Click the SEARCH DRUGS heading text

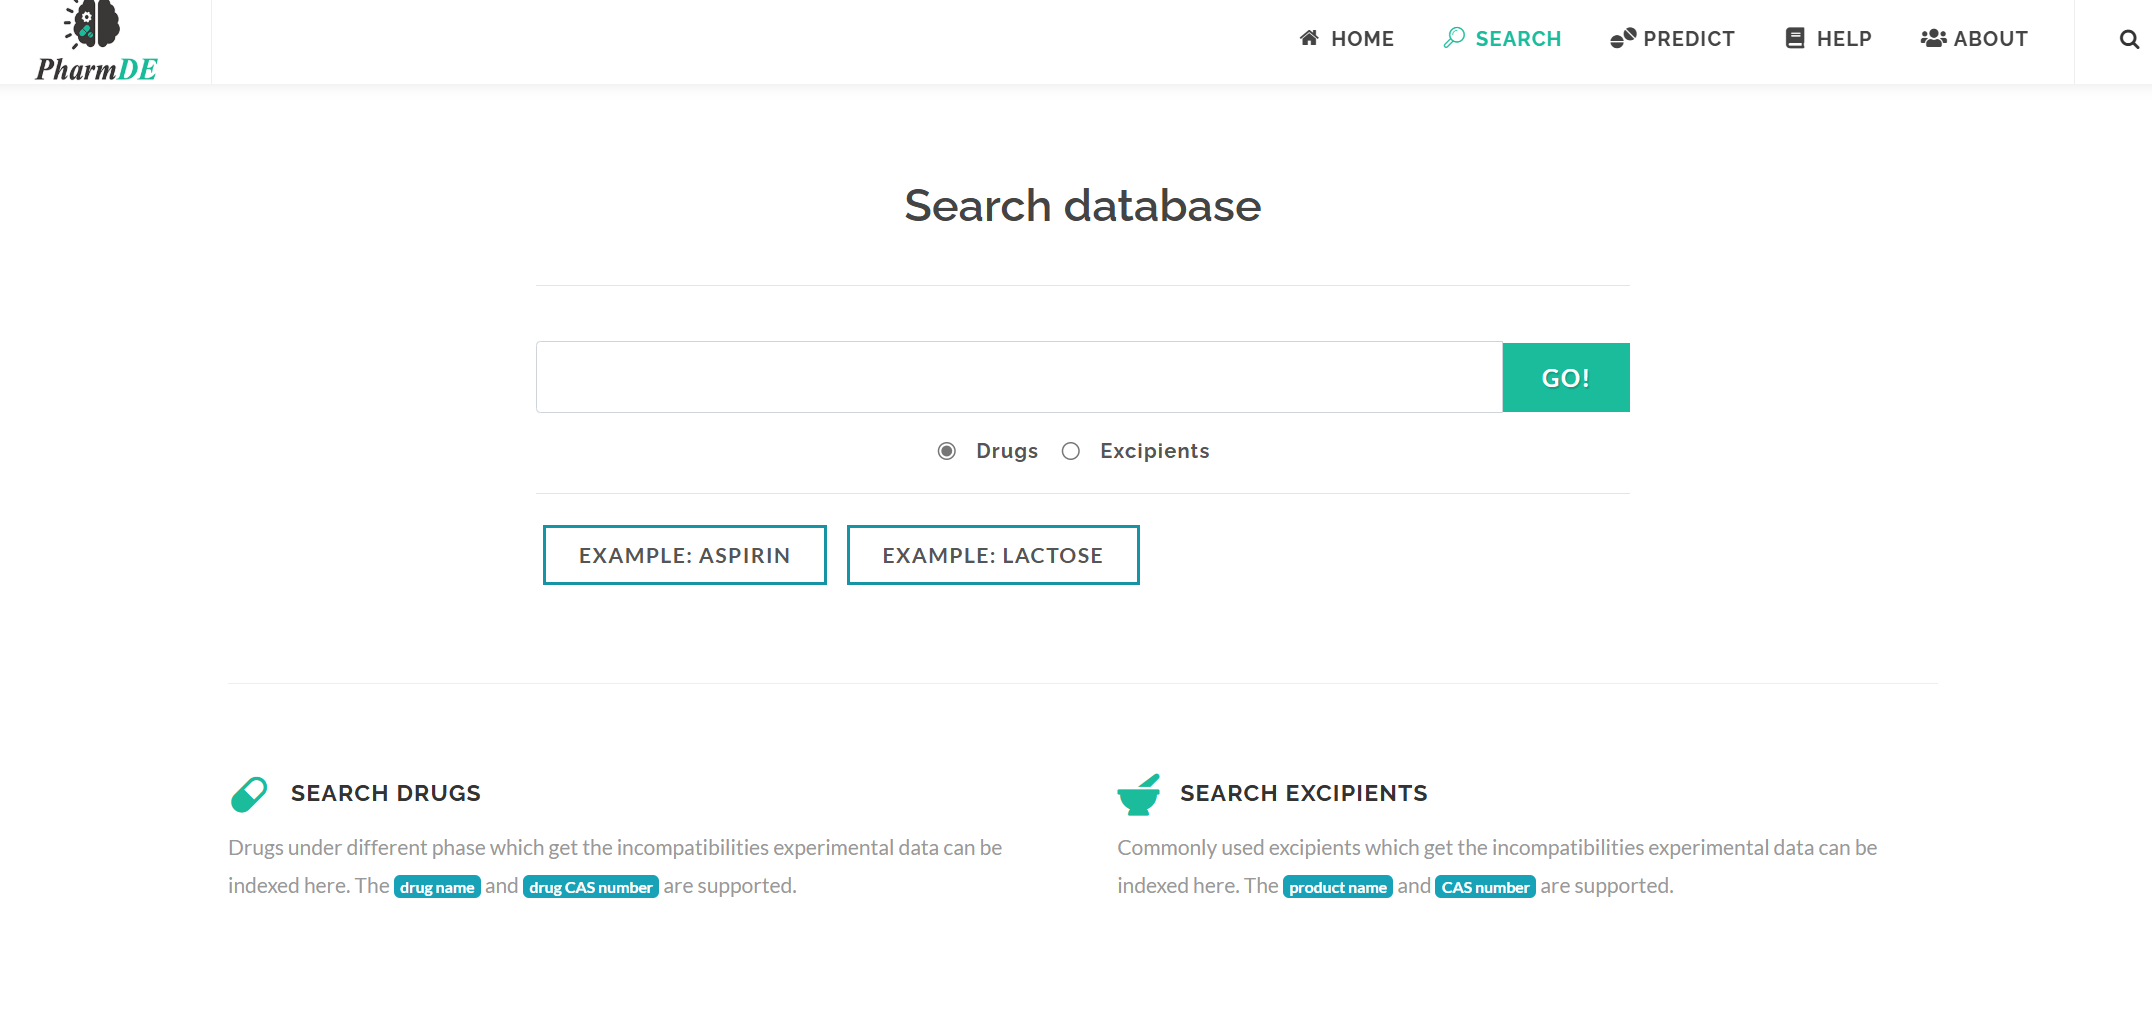pyautogui.click(x=386, y=793)
